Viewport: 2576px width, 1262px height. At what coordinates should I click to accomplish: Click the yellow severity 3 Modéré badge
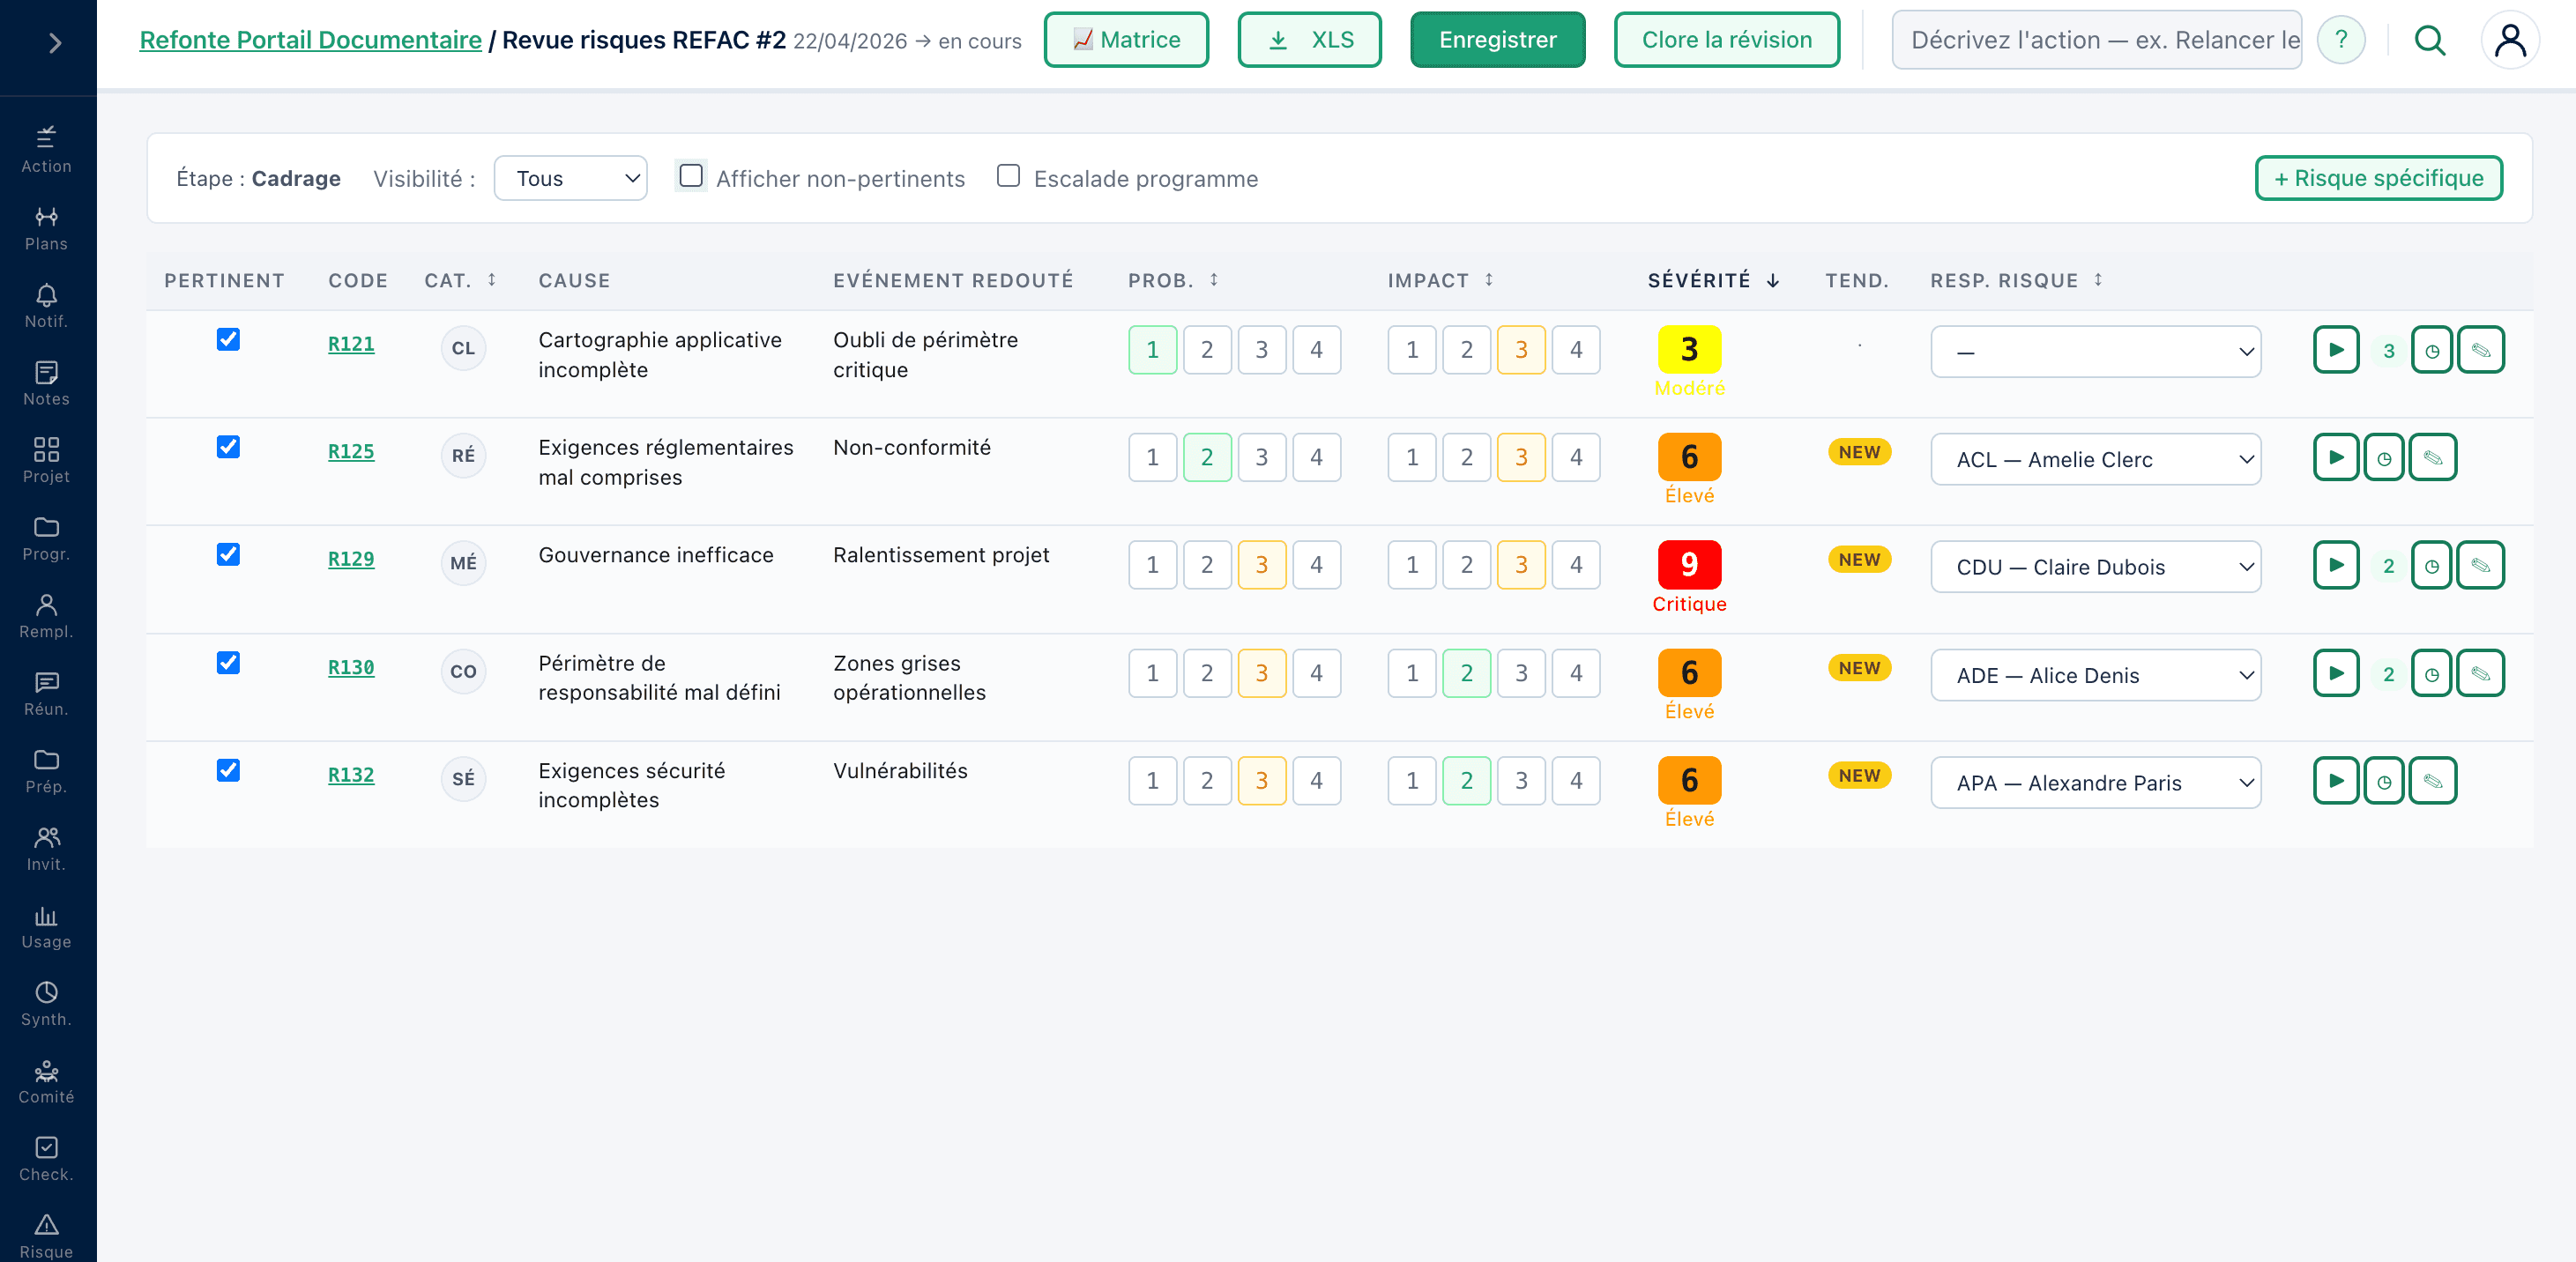(1689, 350)
